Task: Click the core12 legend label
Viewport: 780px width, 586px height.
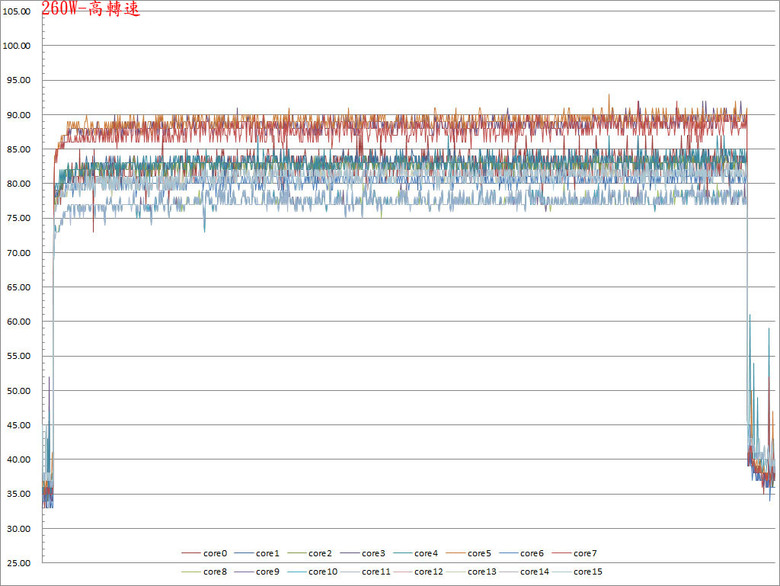Action: tap(428, 572)
